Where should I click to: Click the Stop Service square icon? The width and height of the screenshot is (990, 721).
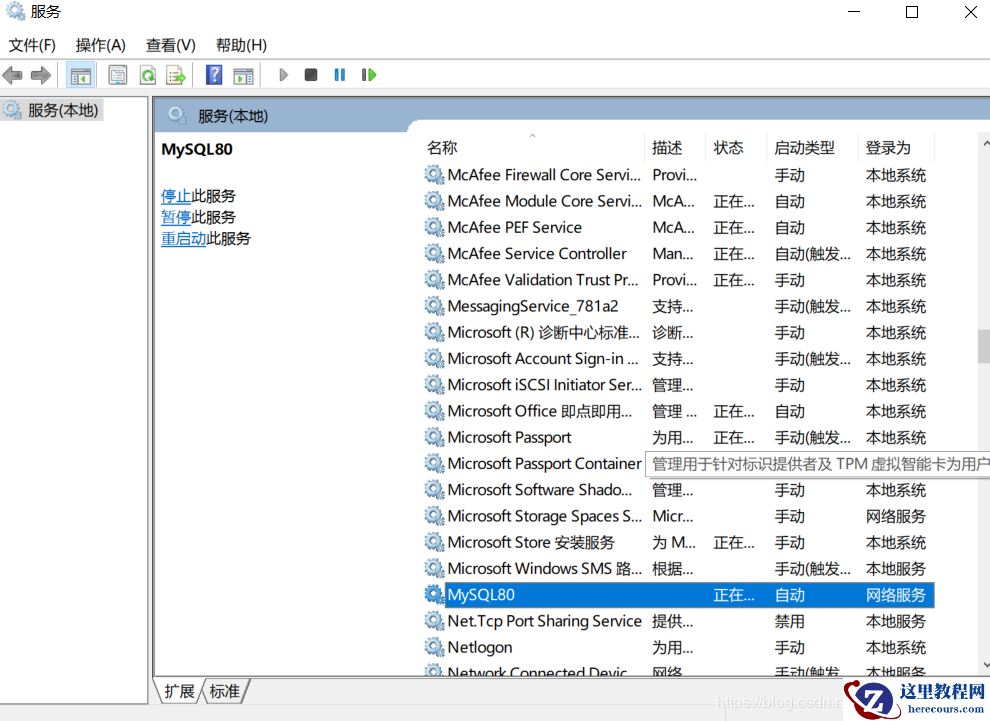click(311, 75)
